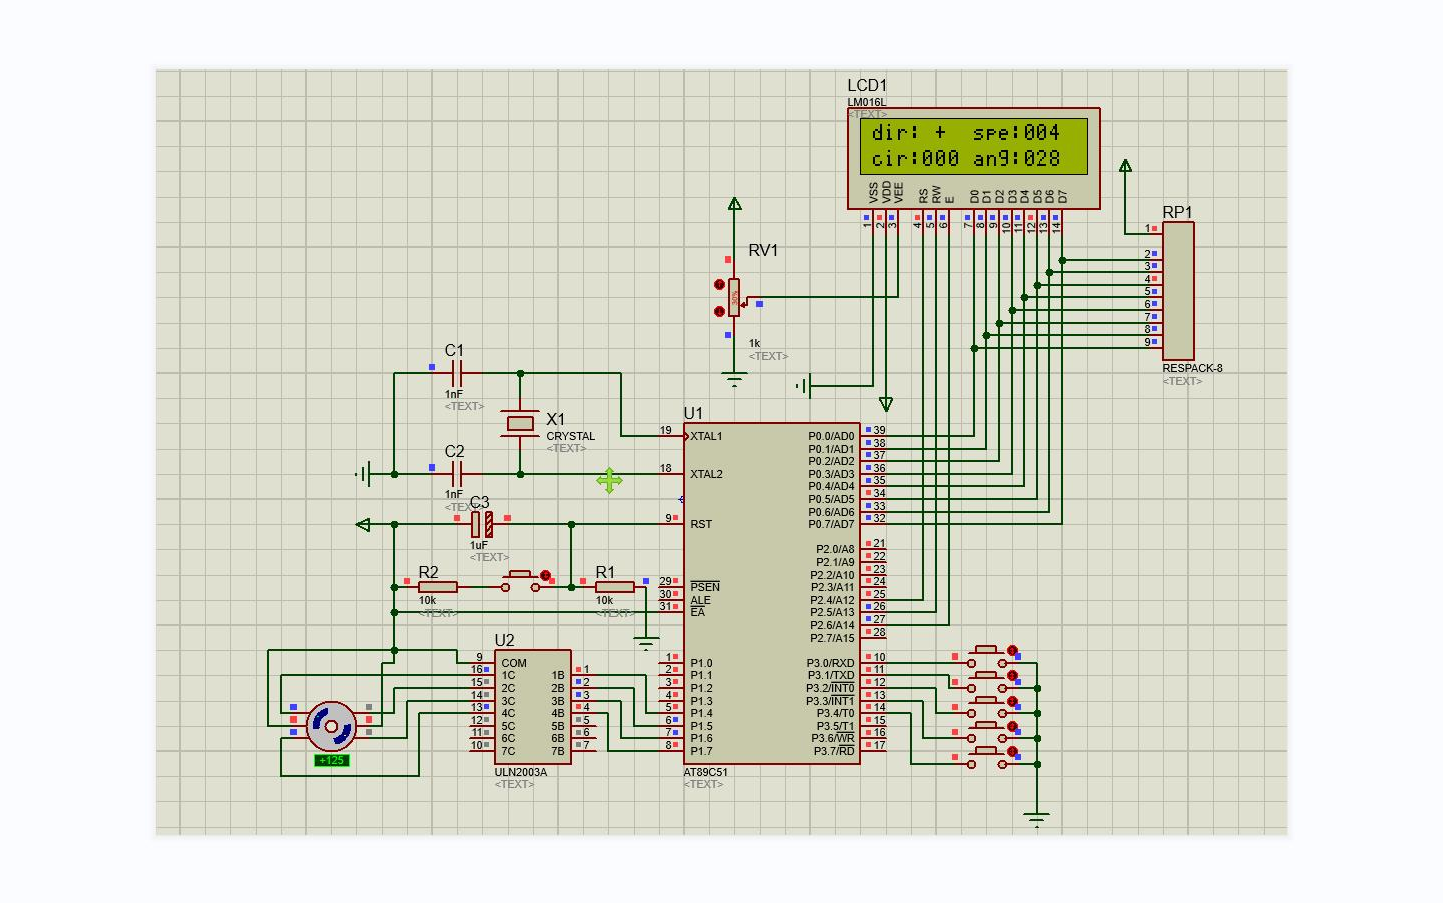Click the ground symbol left of C2

click(x=364, y=474)
